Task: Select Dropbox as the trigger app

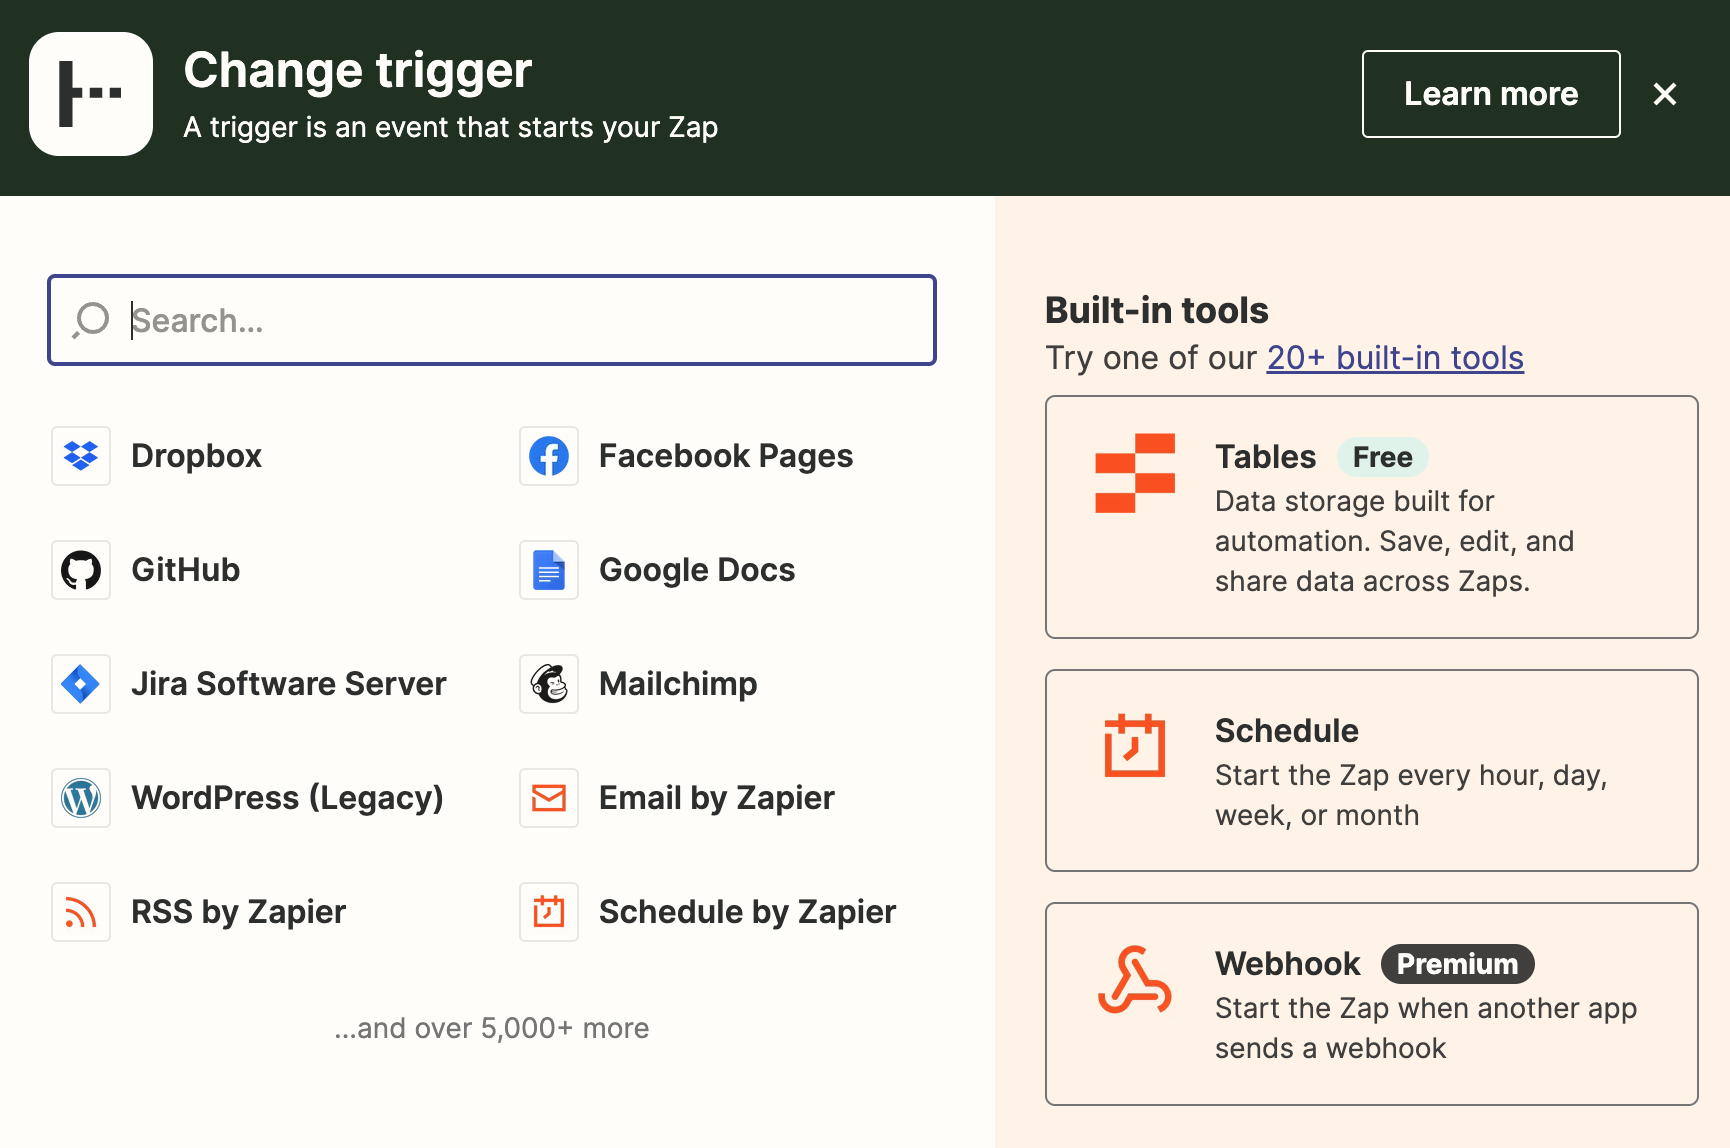Action: point(197,456)
